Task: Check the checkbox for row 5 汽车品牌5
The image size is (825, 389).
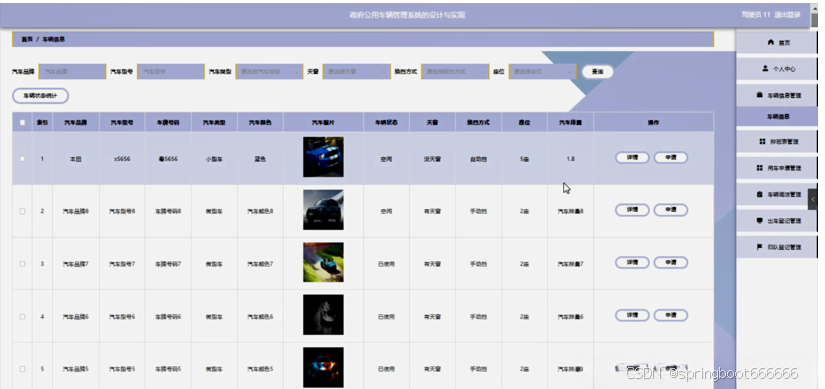Action: pyautogui.click(x=22, y=369)
